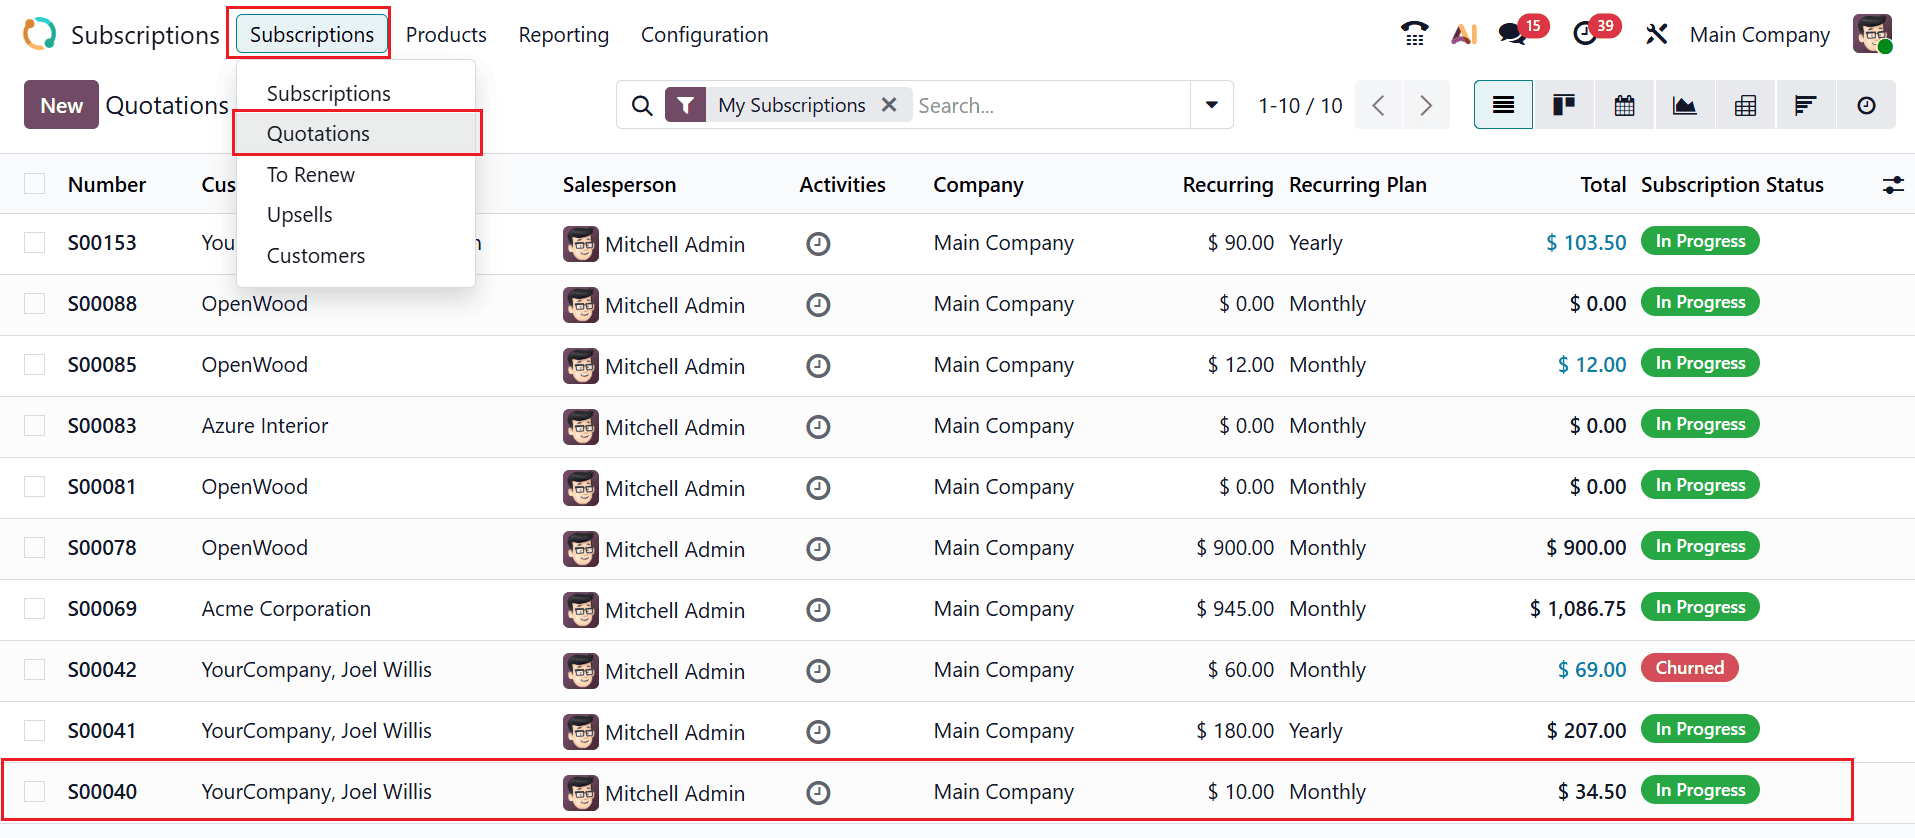Switch to Activity view

pos(1866,105)
